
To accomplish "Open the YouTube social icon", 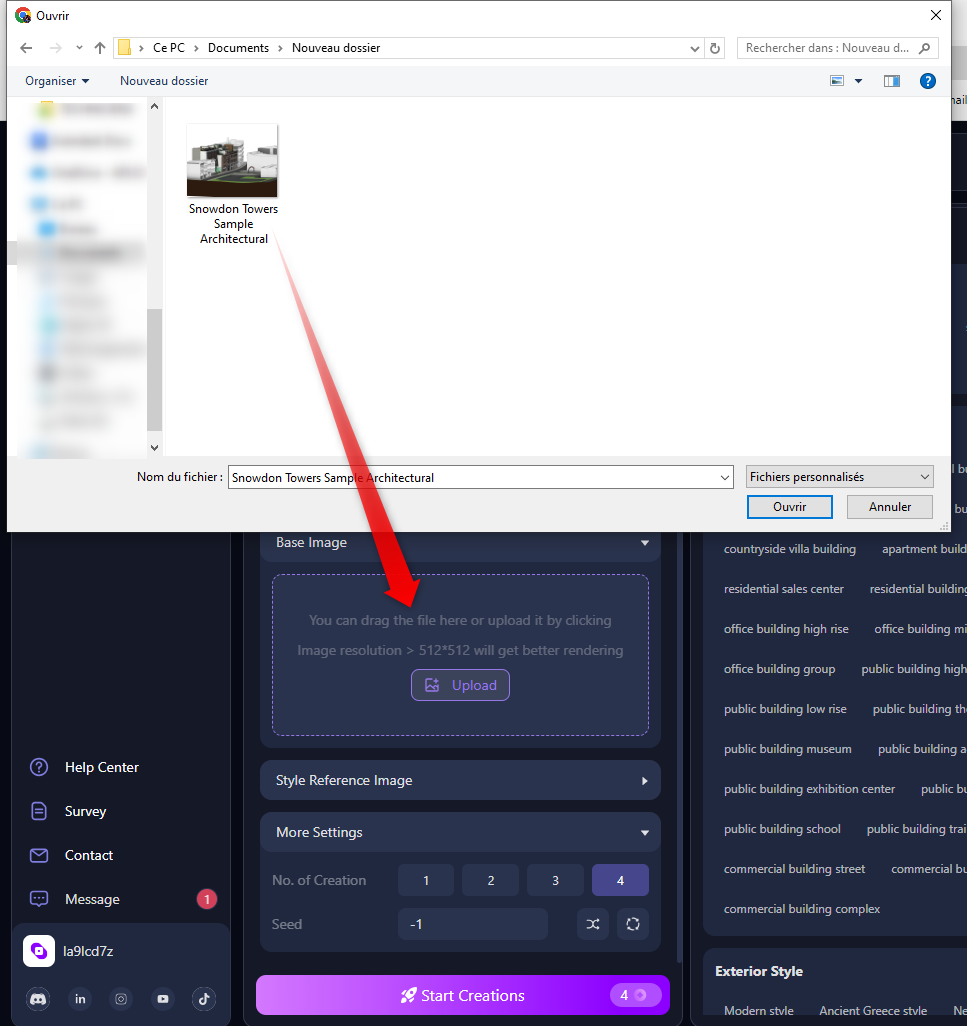I will click(x=163, y=998).
